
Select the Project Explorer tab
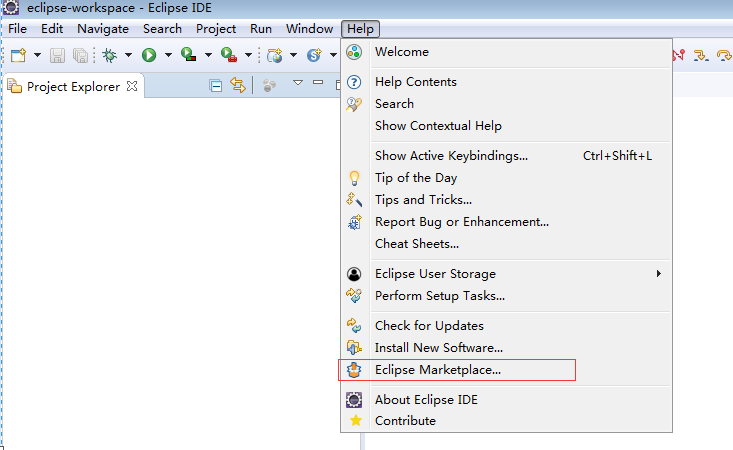(73, 86)
